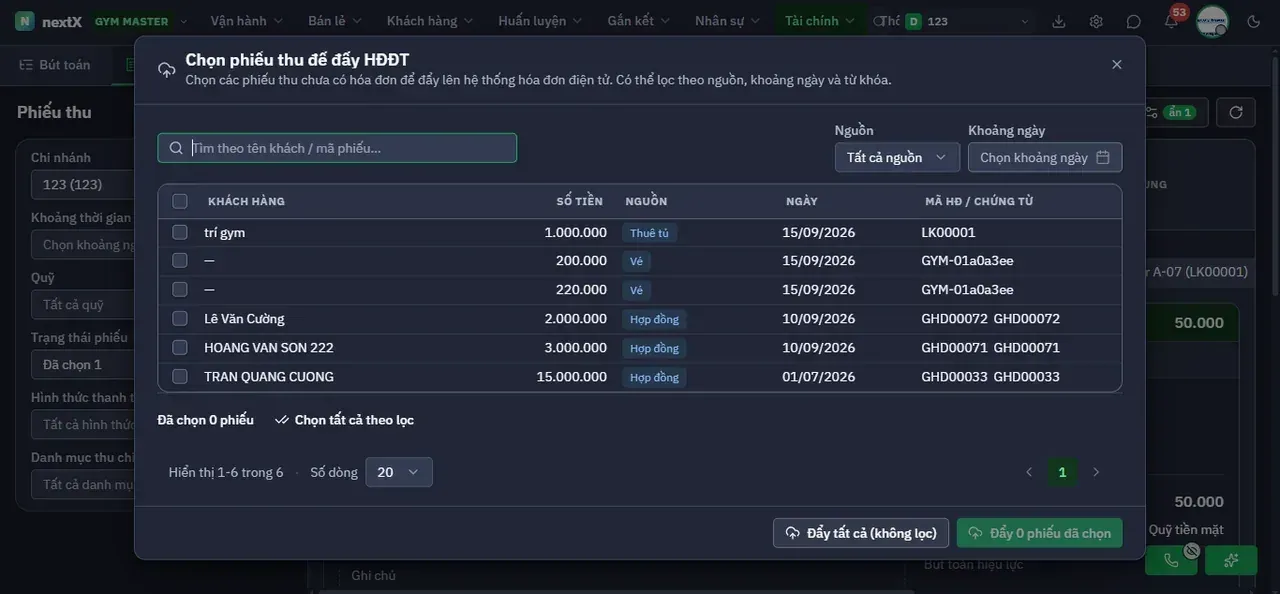Open the Số dòng 20 dropdown
The width and height of the screenshot is (1280, 594).
[399, 472]
